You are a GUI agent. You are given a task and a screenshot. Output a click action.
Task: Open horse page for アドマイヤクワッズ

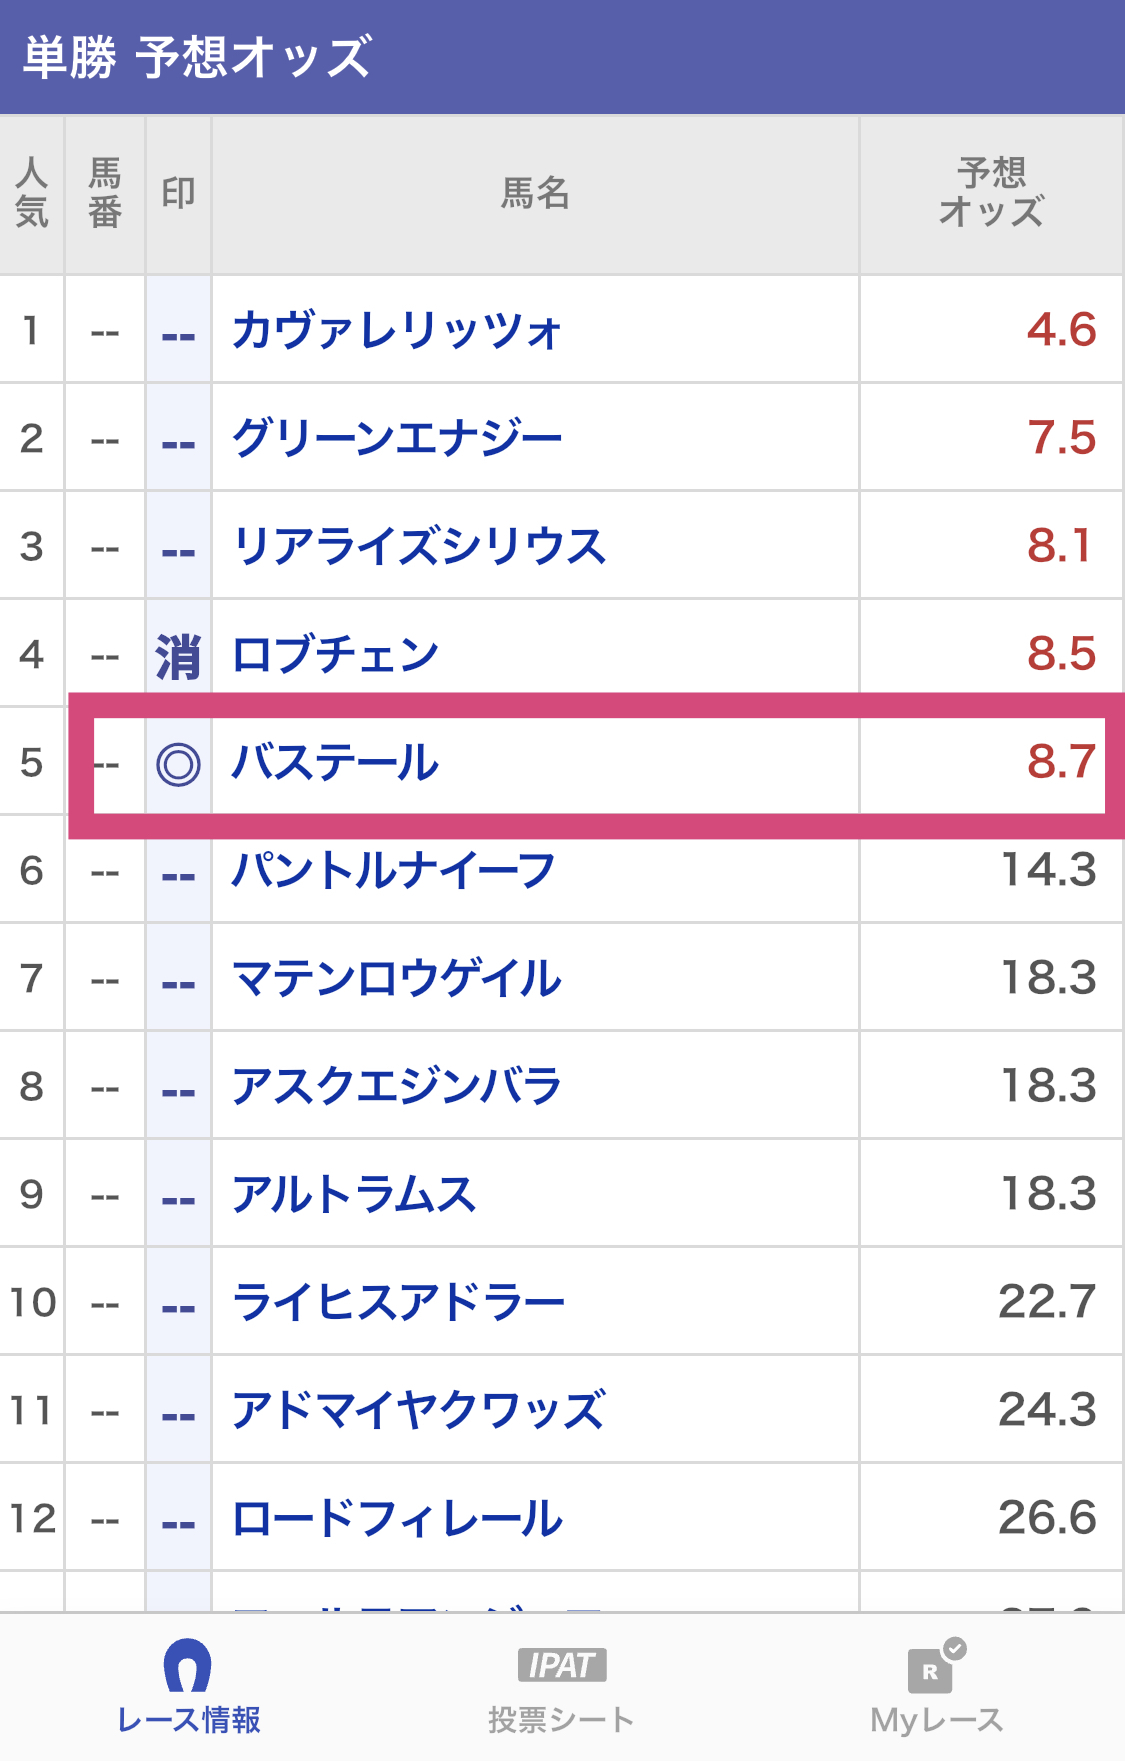(418, 1411)
